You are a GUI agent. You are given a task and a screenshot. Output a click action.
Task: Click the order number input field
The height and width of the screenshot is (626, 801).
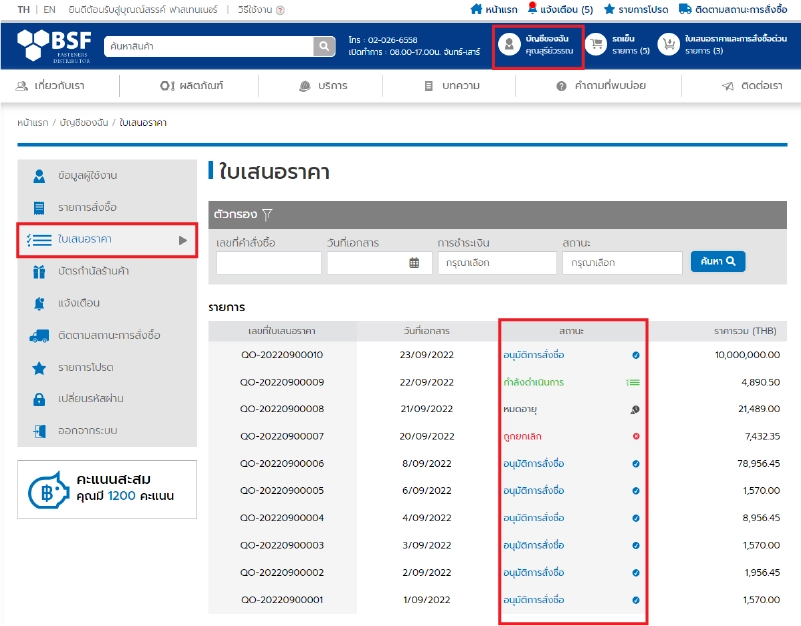[x=268, y=263]
